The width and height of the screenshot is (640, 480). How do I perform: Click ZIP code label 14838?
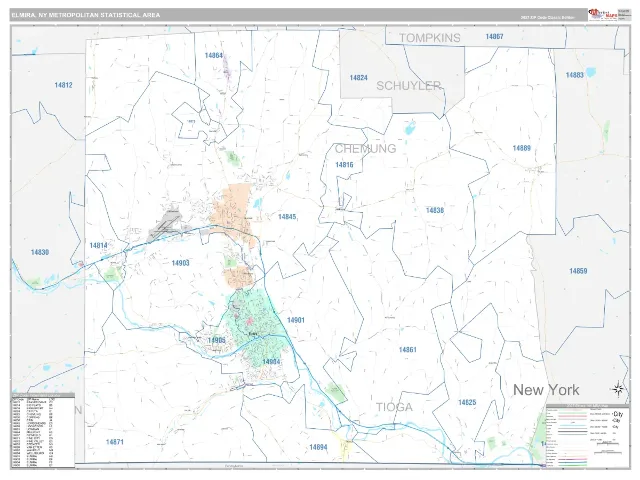435,210
